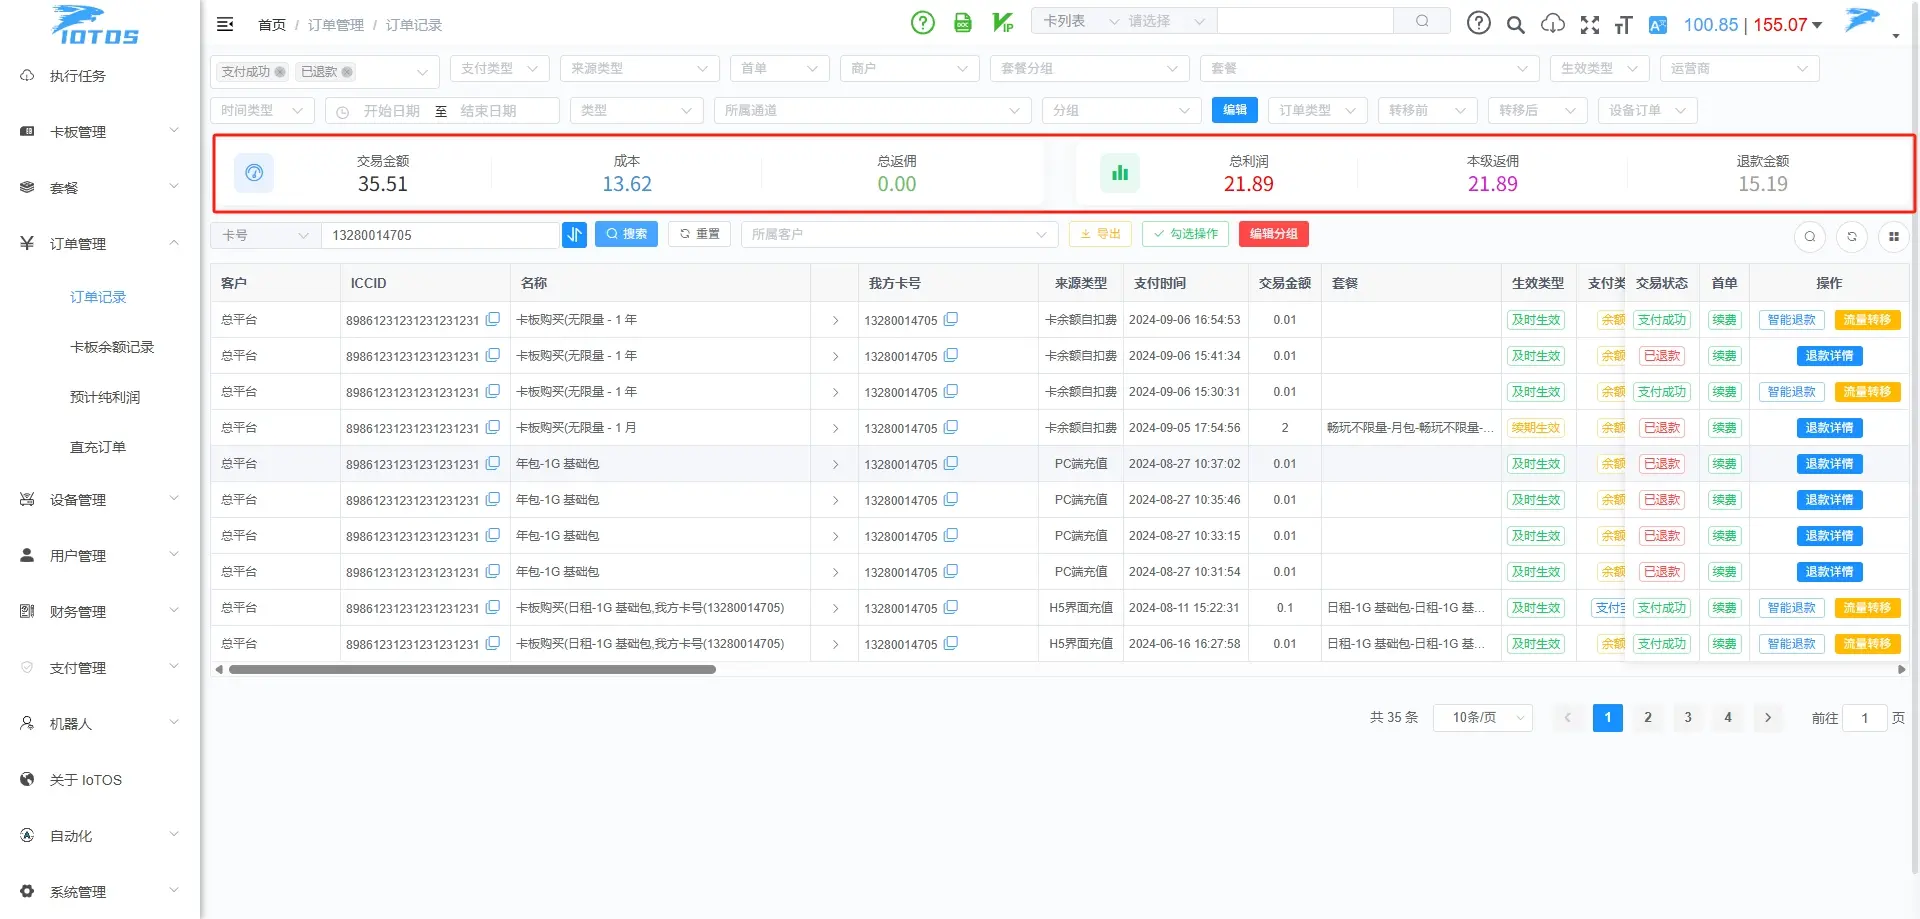Click the IoTOS logo in the sidebar
Image resolution: width=1920 pixels, height=919 pixels.
click(x=94, y=25)
